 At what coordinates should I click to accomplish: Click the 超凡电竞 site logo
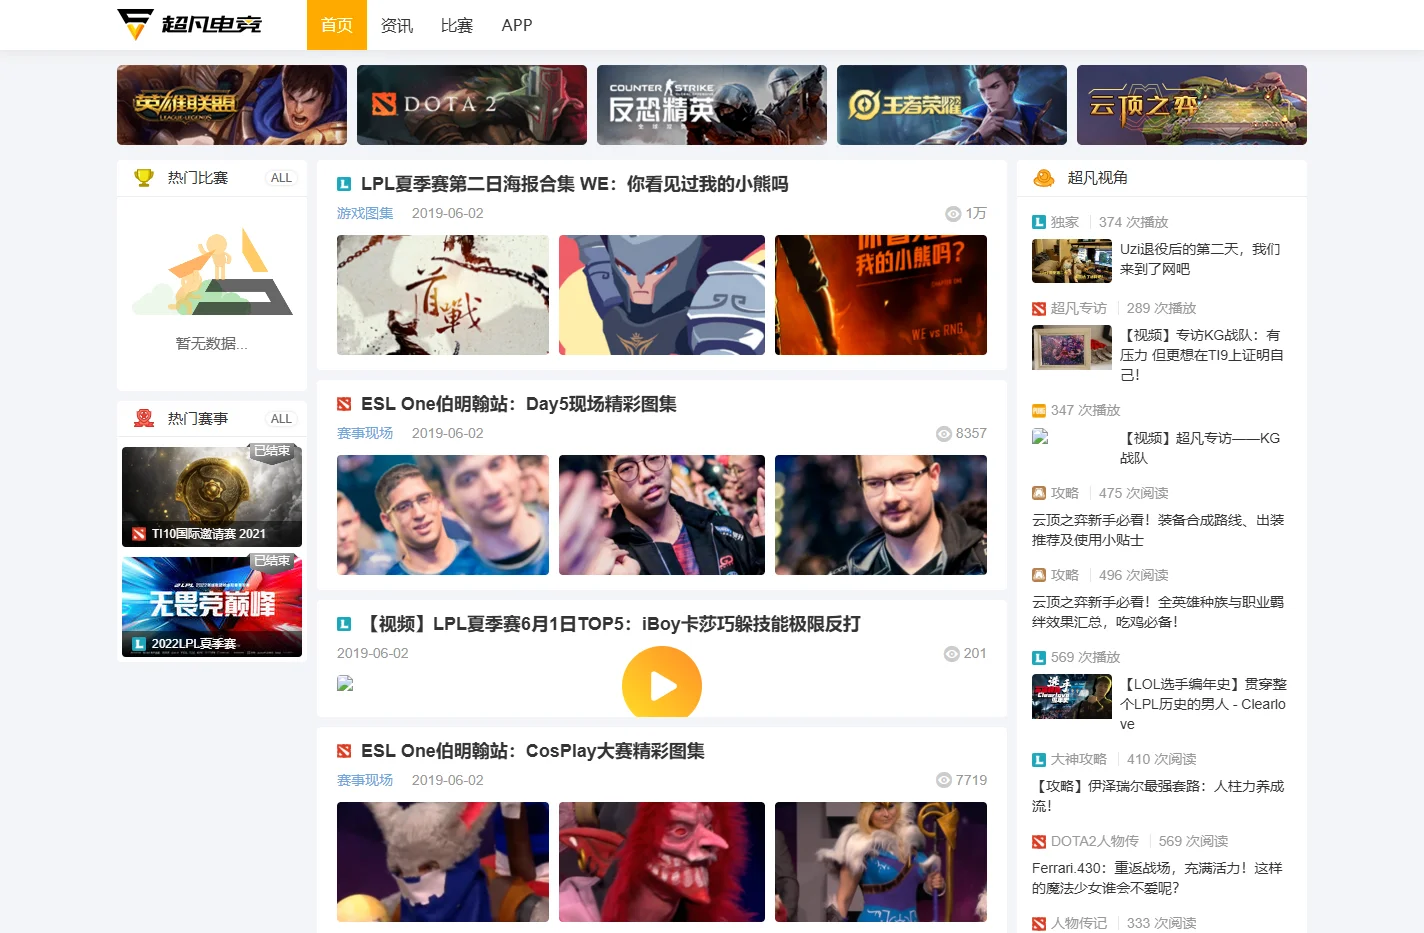189,24
